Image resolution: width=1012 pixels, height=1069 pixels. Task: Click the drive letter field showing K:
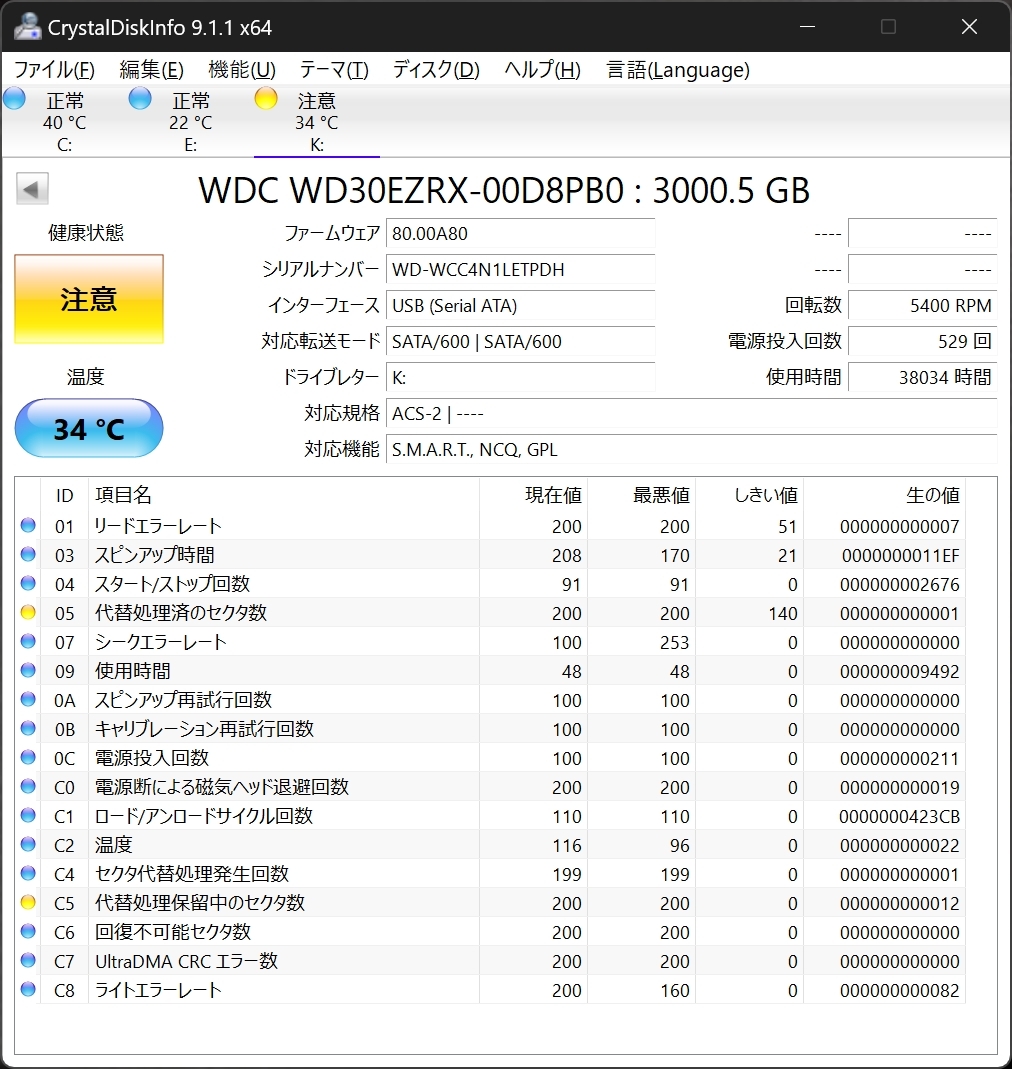click(520, 377)
